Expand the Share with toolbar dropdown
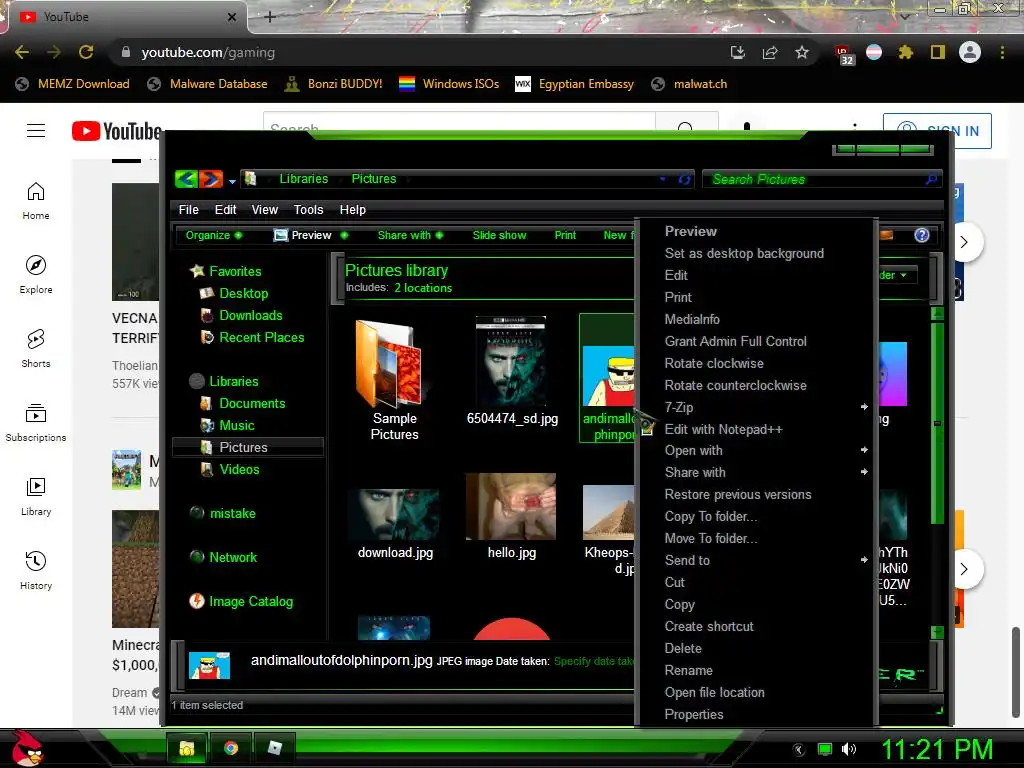 [410, 235]
